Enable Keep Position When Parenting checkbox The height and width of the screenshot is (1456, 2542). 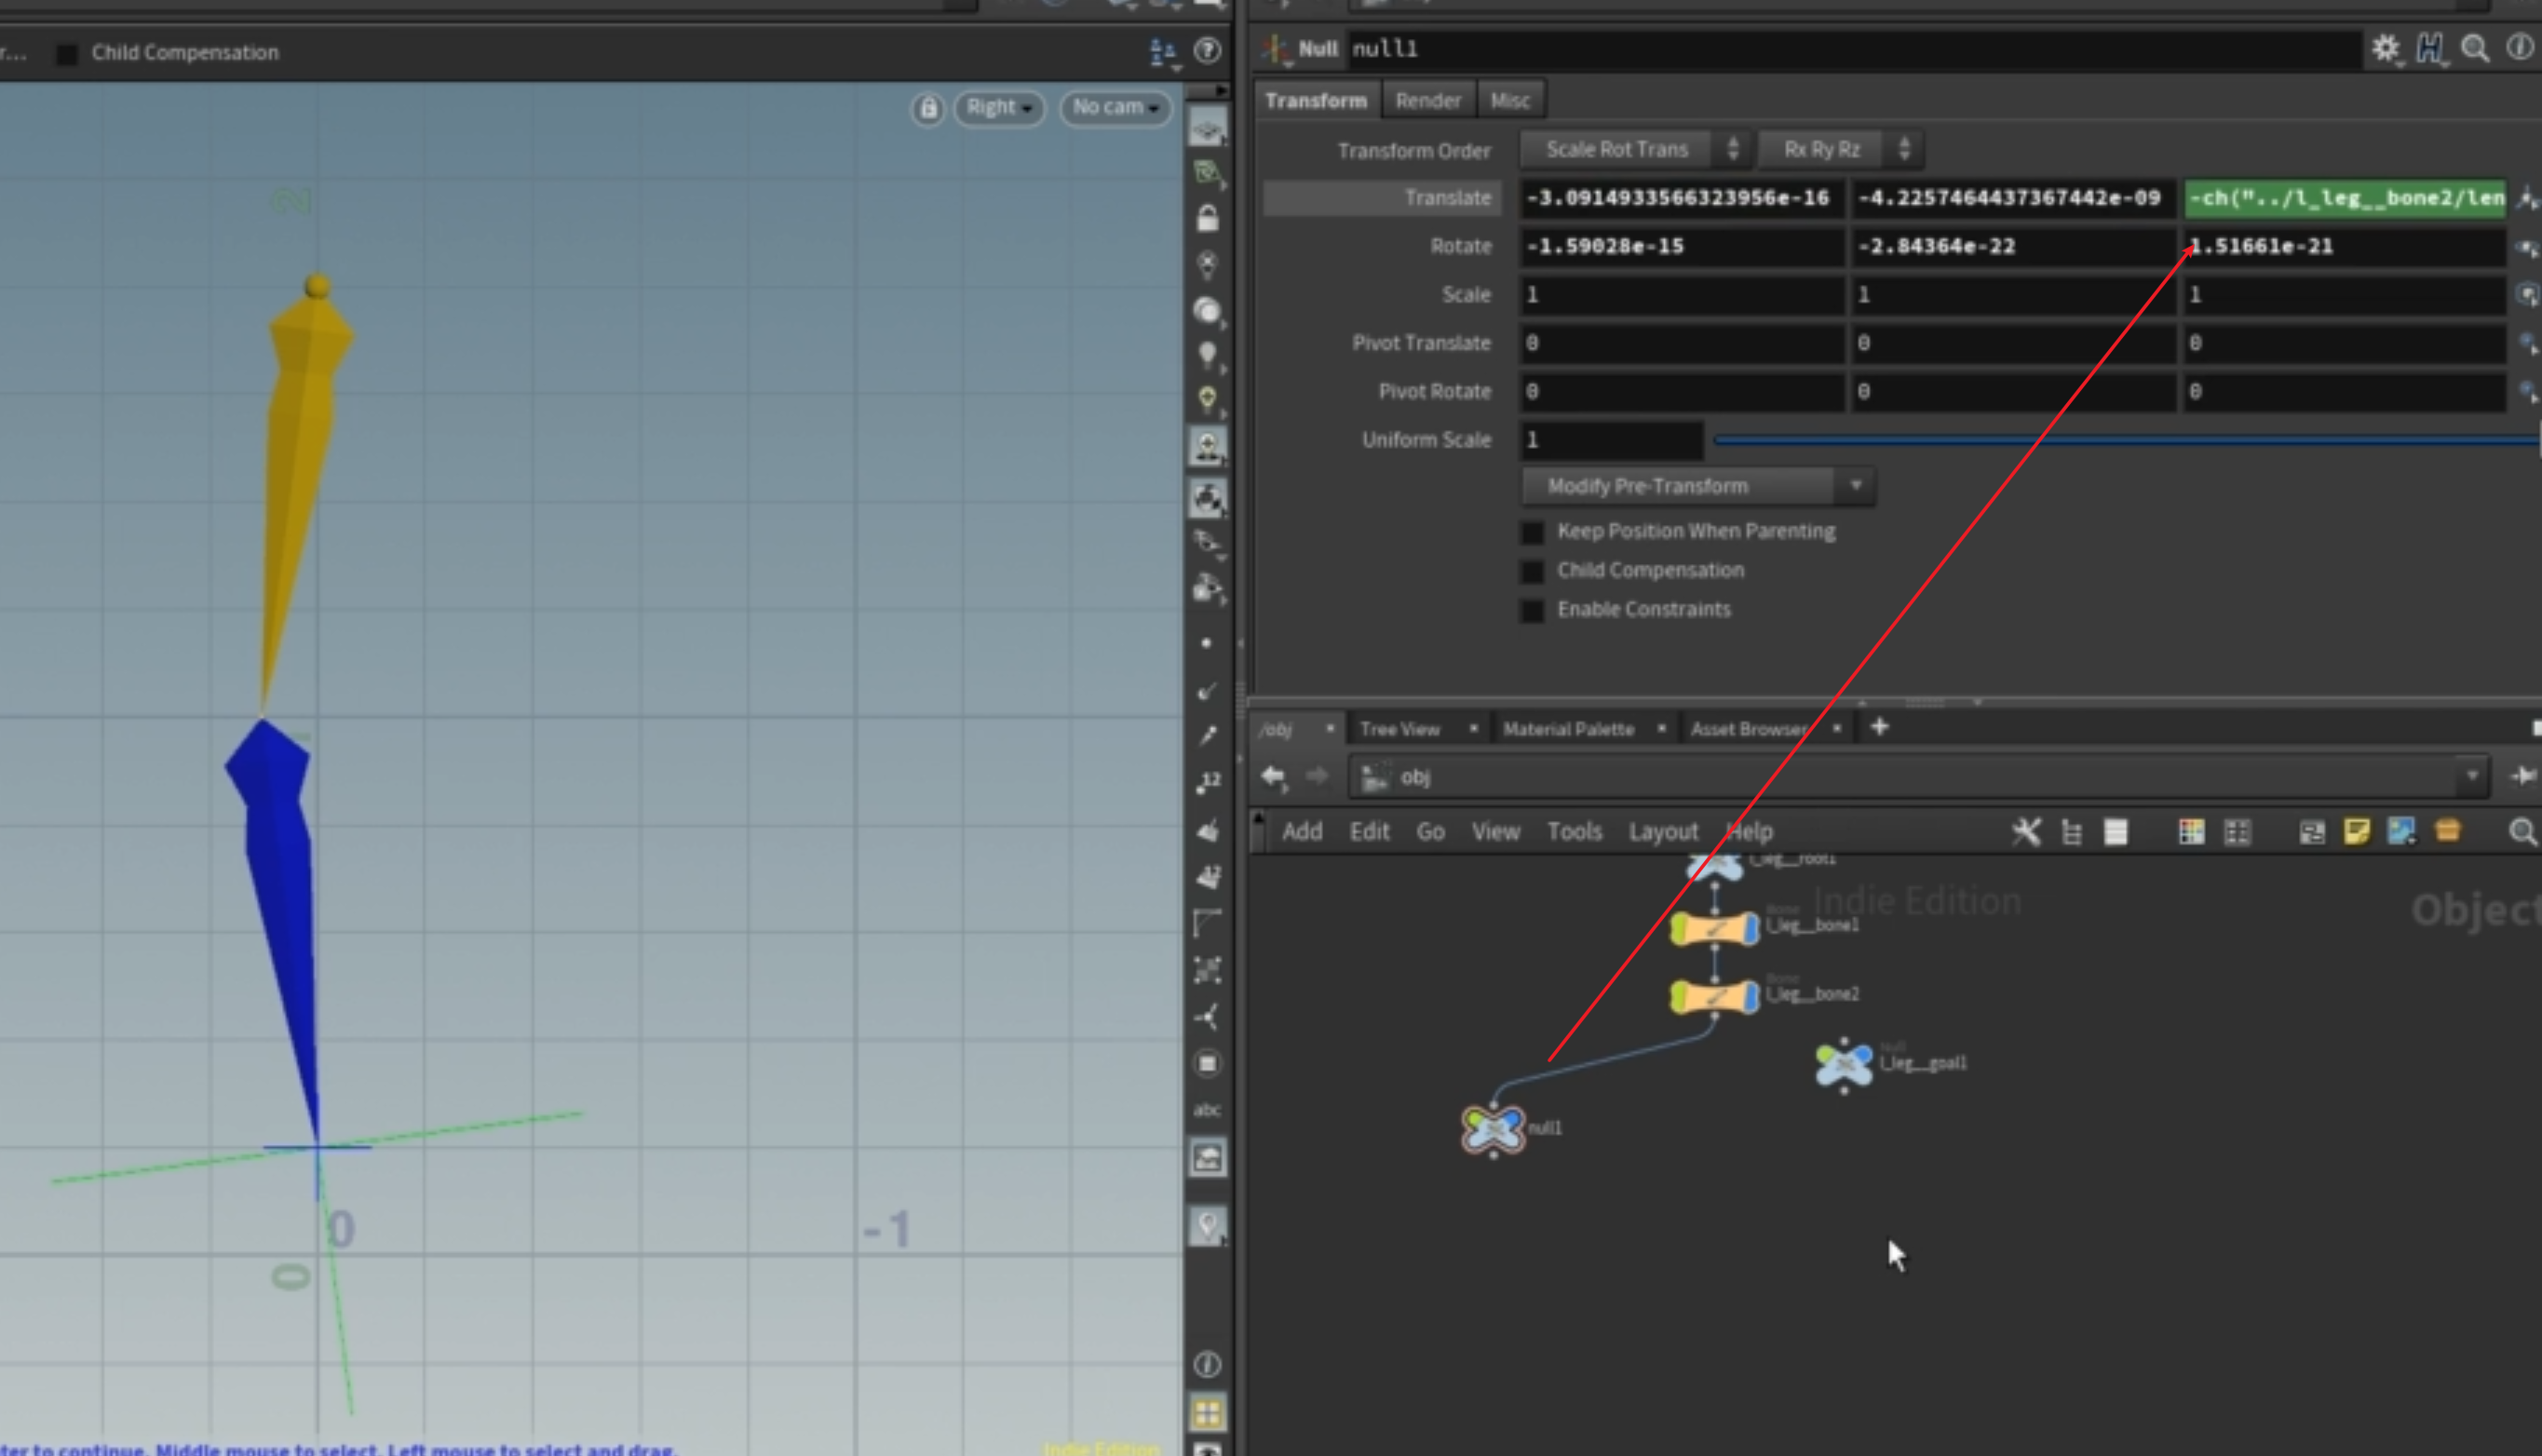tap(1532, 532)
